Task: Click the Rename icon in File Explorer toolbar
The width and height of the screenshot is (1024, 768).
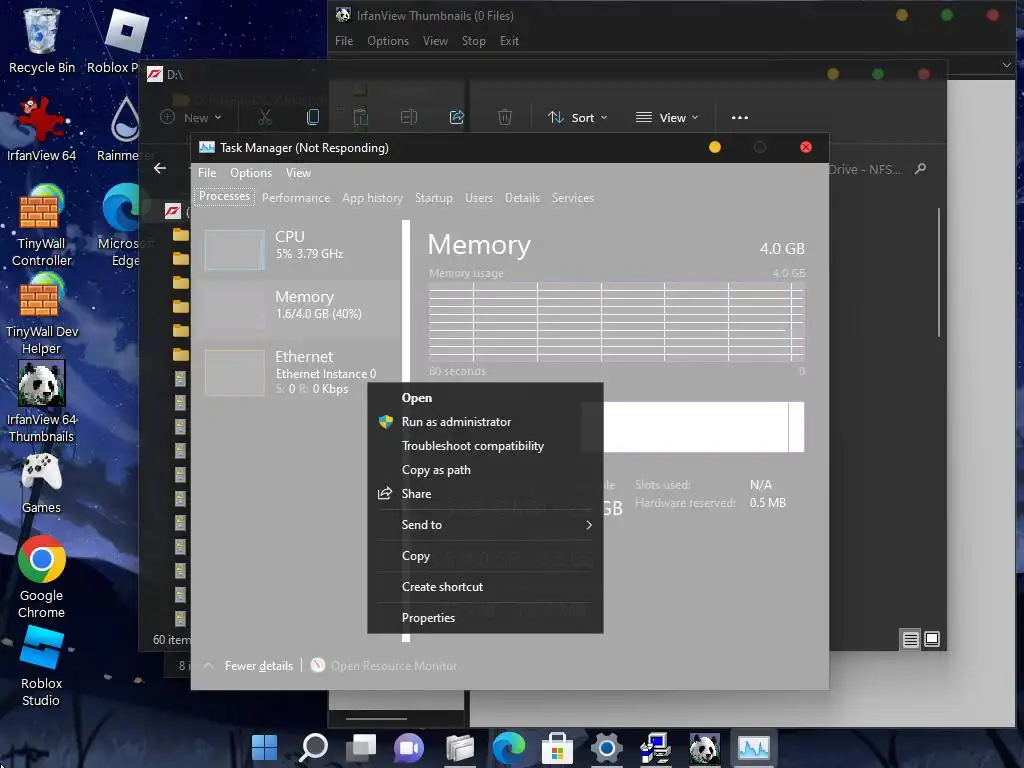Action: pyautogui.click(x=409, y=117)
